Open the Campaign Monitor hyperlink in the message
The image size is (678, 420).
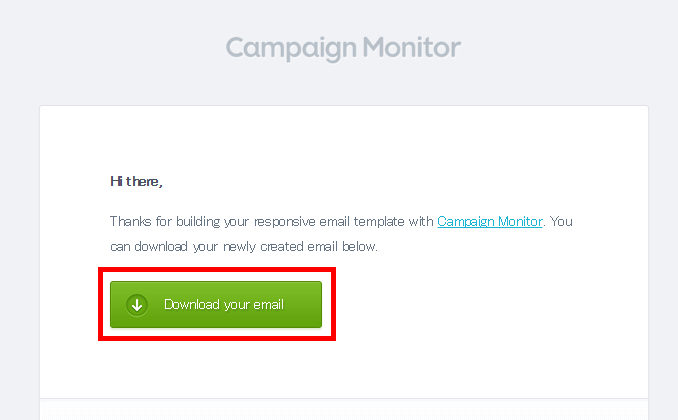[x=489, y=221]
